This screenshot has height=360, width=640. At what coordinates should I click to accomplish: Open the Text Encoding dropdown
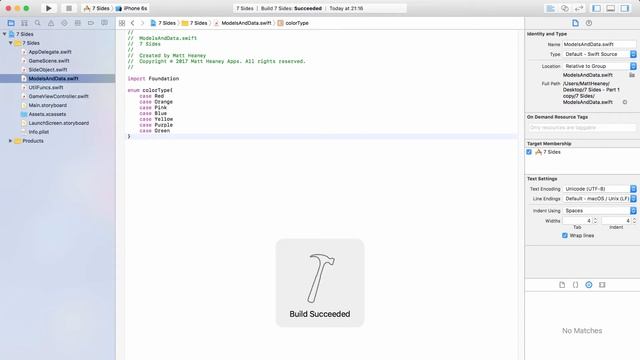click(x=599, y=189)
